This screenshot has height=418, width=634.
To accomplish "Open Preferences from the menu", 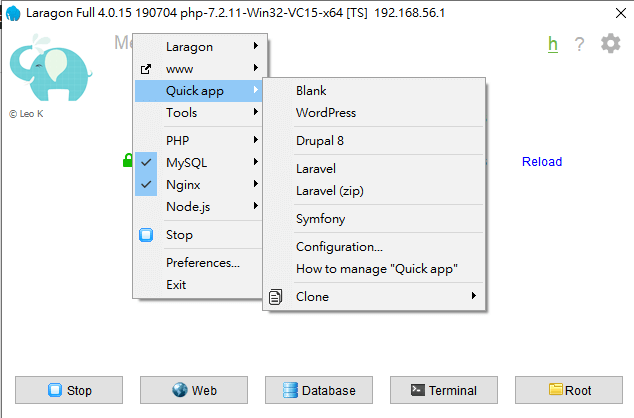I will click(x=203, y=263).
